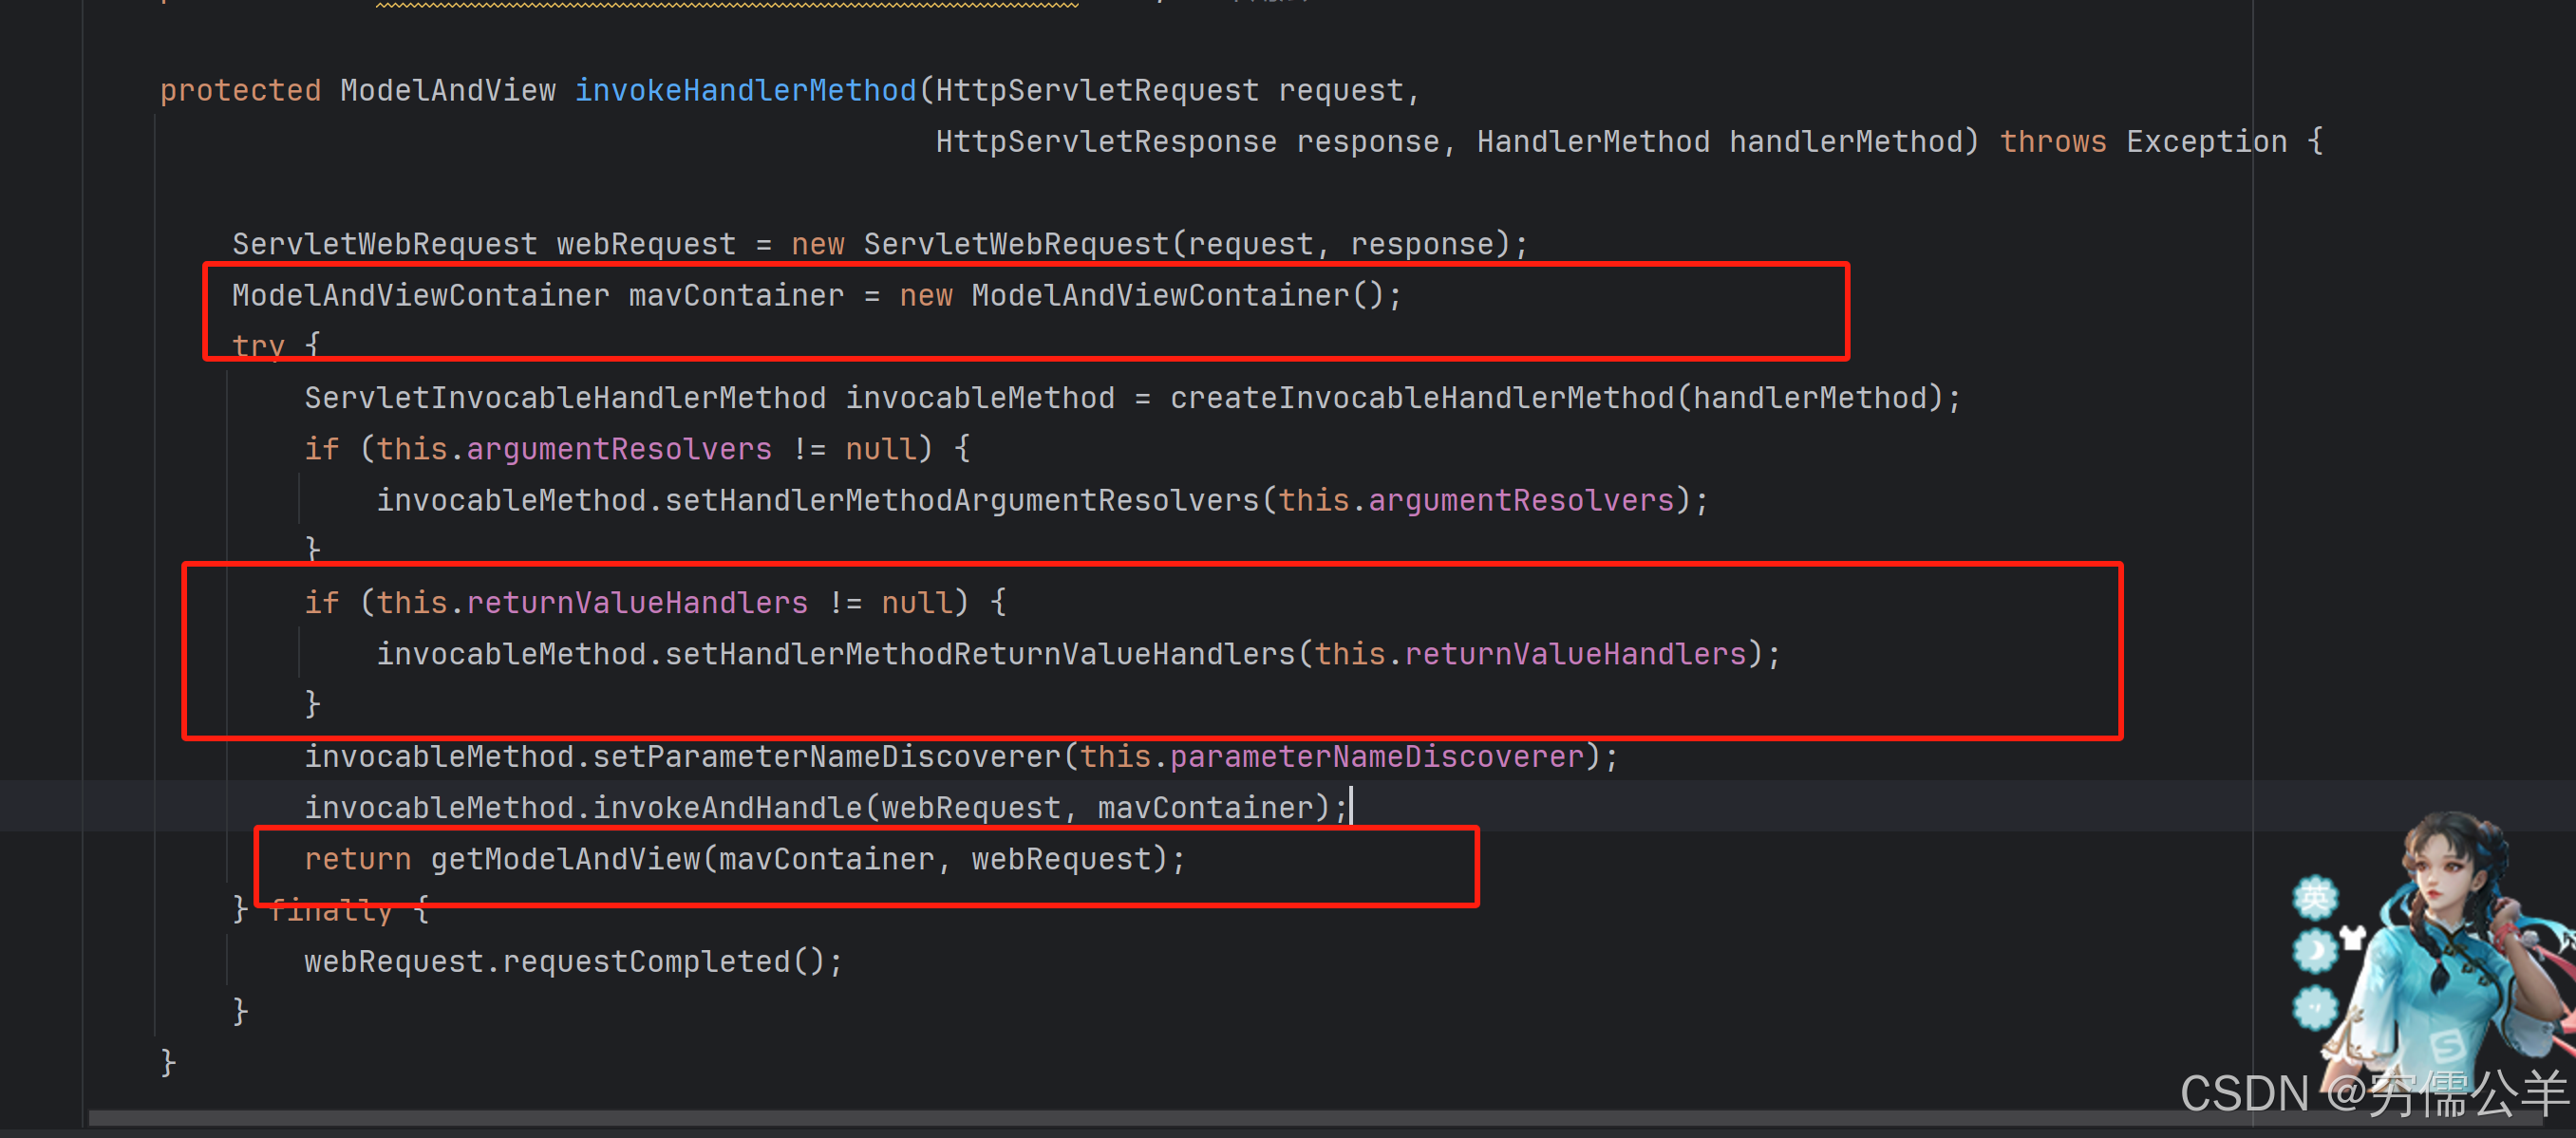The image size is (2576, 1138).
Task: Place caret on setHandlerMethodReturnValueHandlers
Action: [980, 654]
